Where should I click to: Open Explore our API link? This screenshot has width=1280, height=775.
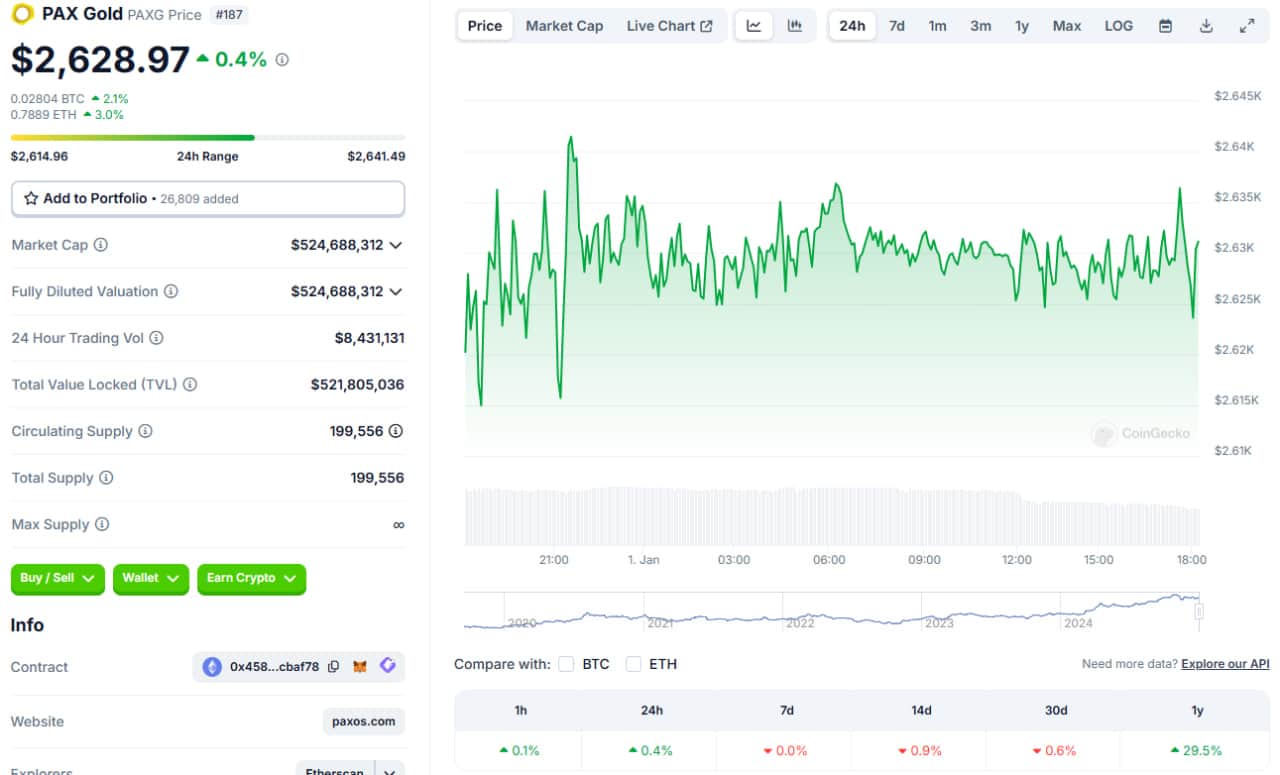tap(1225, 664)
